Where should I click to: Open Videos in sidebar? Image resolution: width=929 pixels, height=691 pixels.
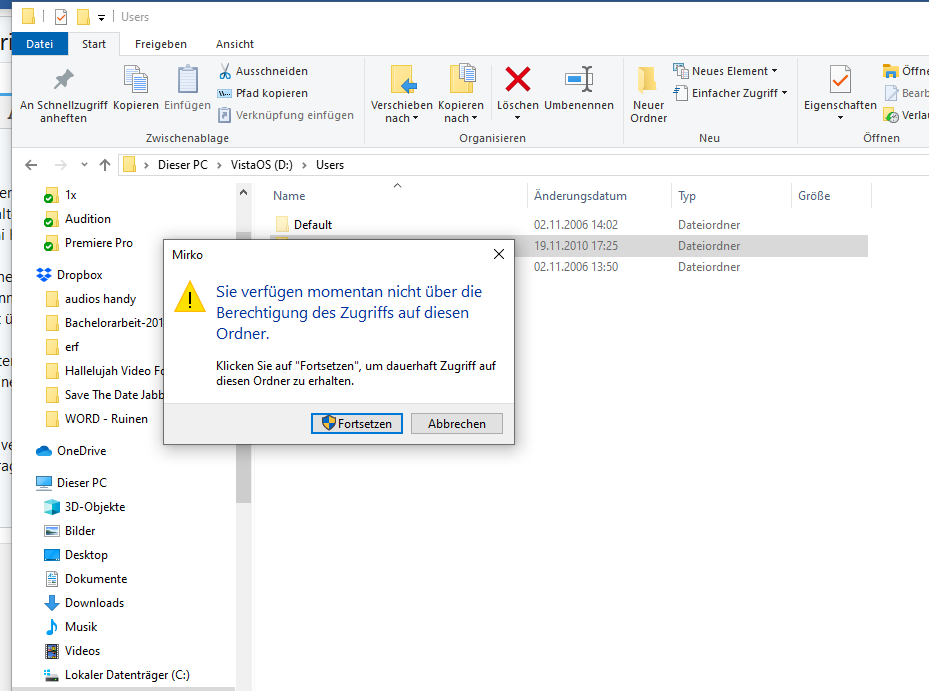pyautogui.click(x=82, y=651)
